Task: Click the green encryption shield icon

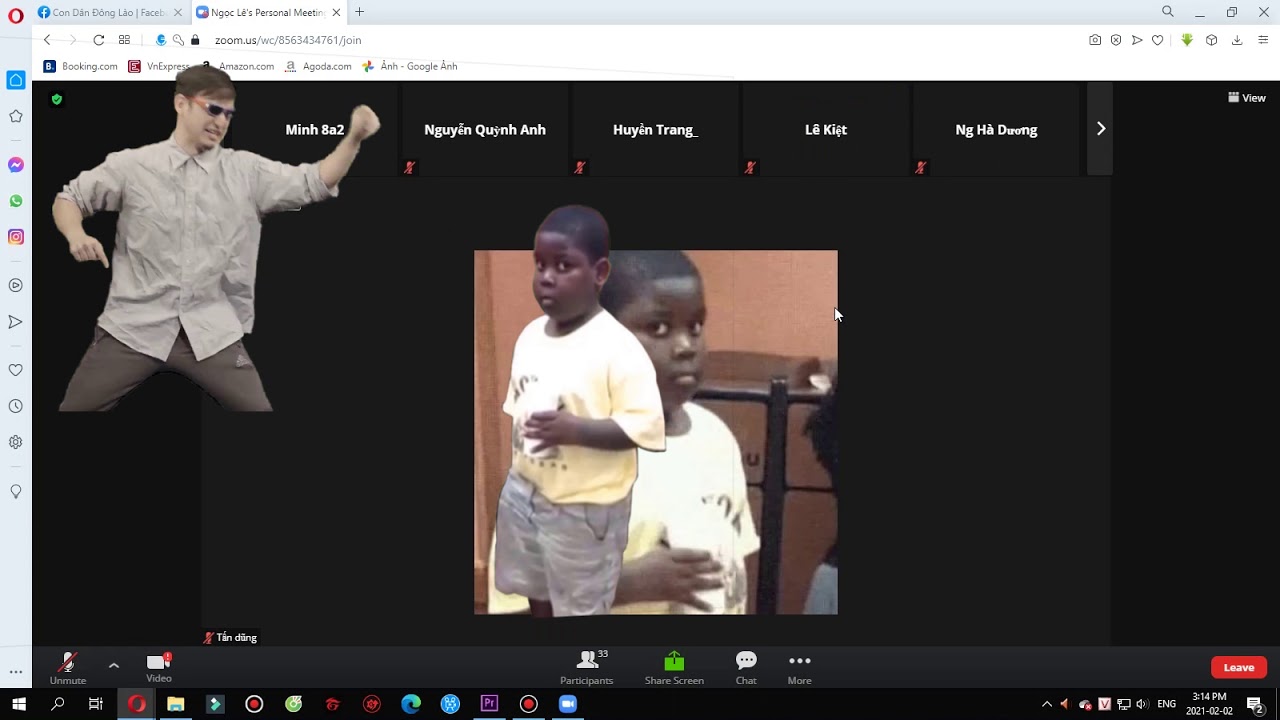Action: pyautogui.click(x=57, y=99)
